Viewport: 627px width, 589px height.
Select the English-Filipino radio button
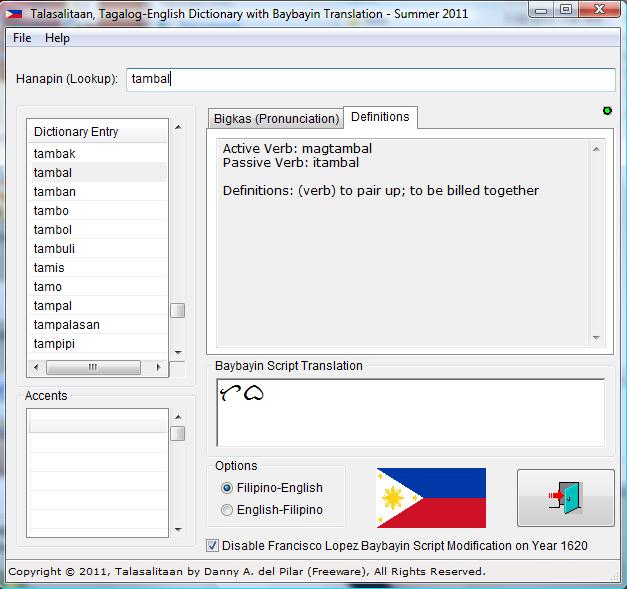coord(227,510)
